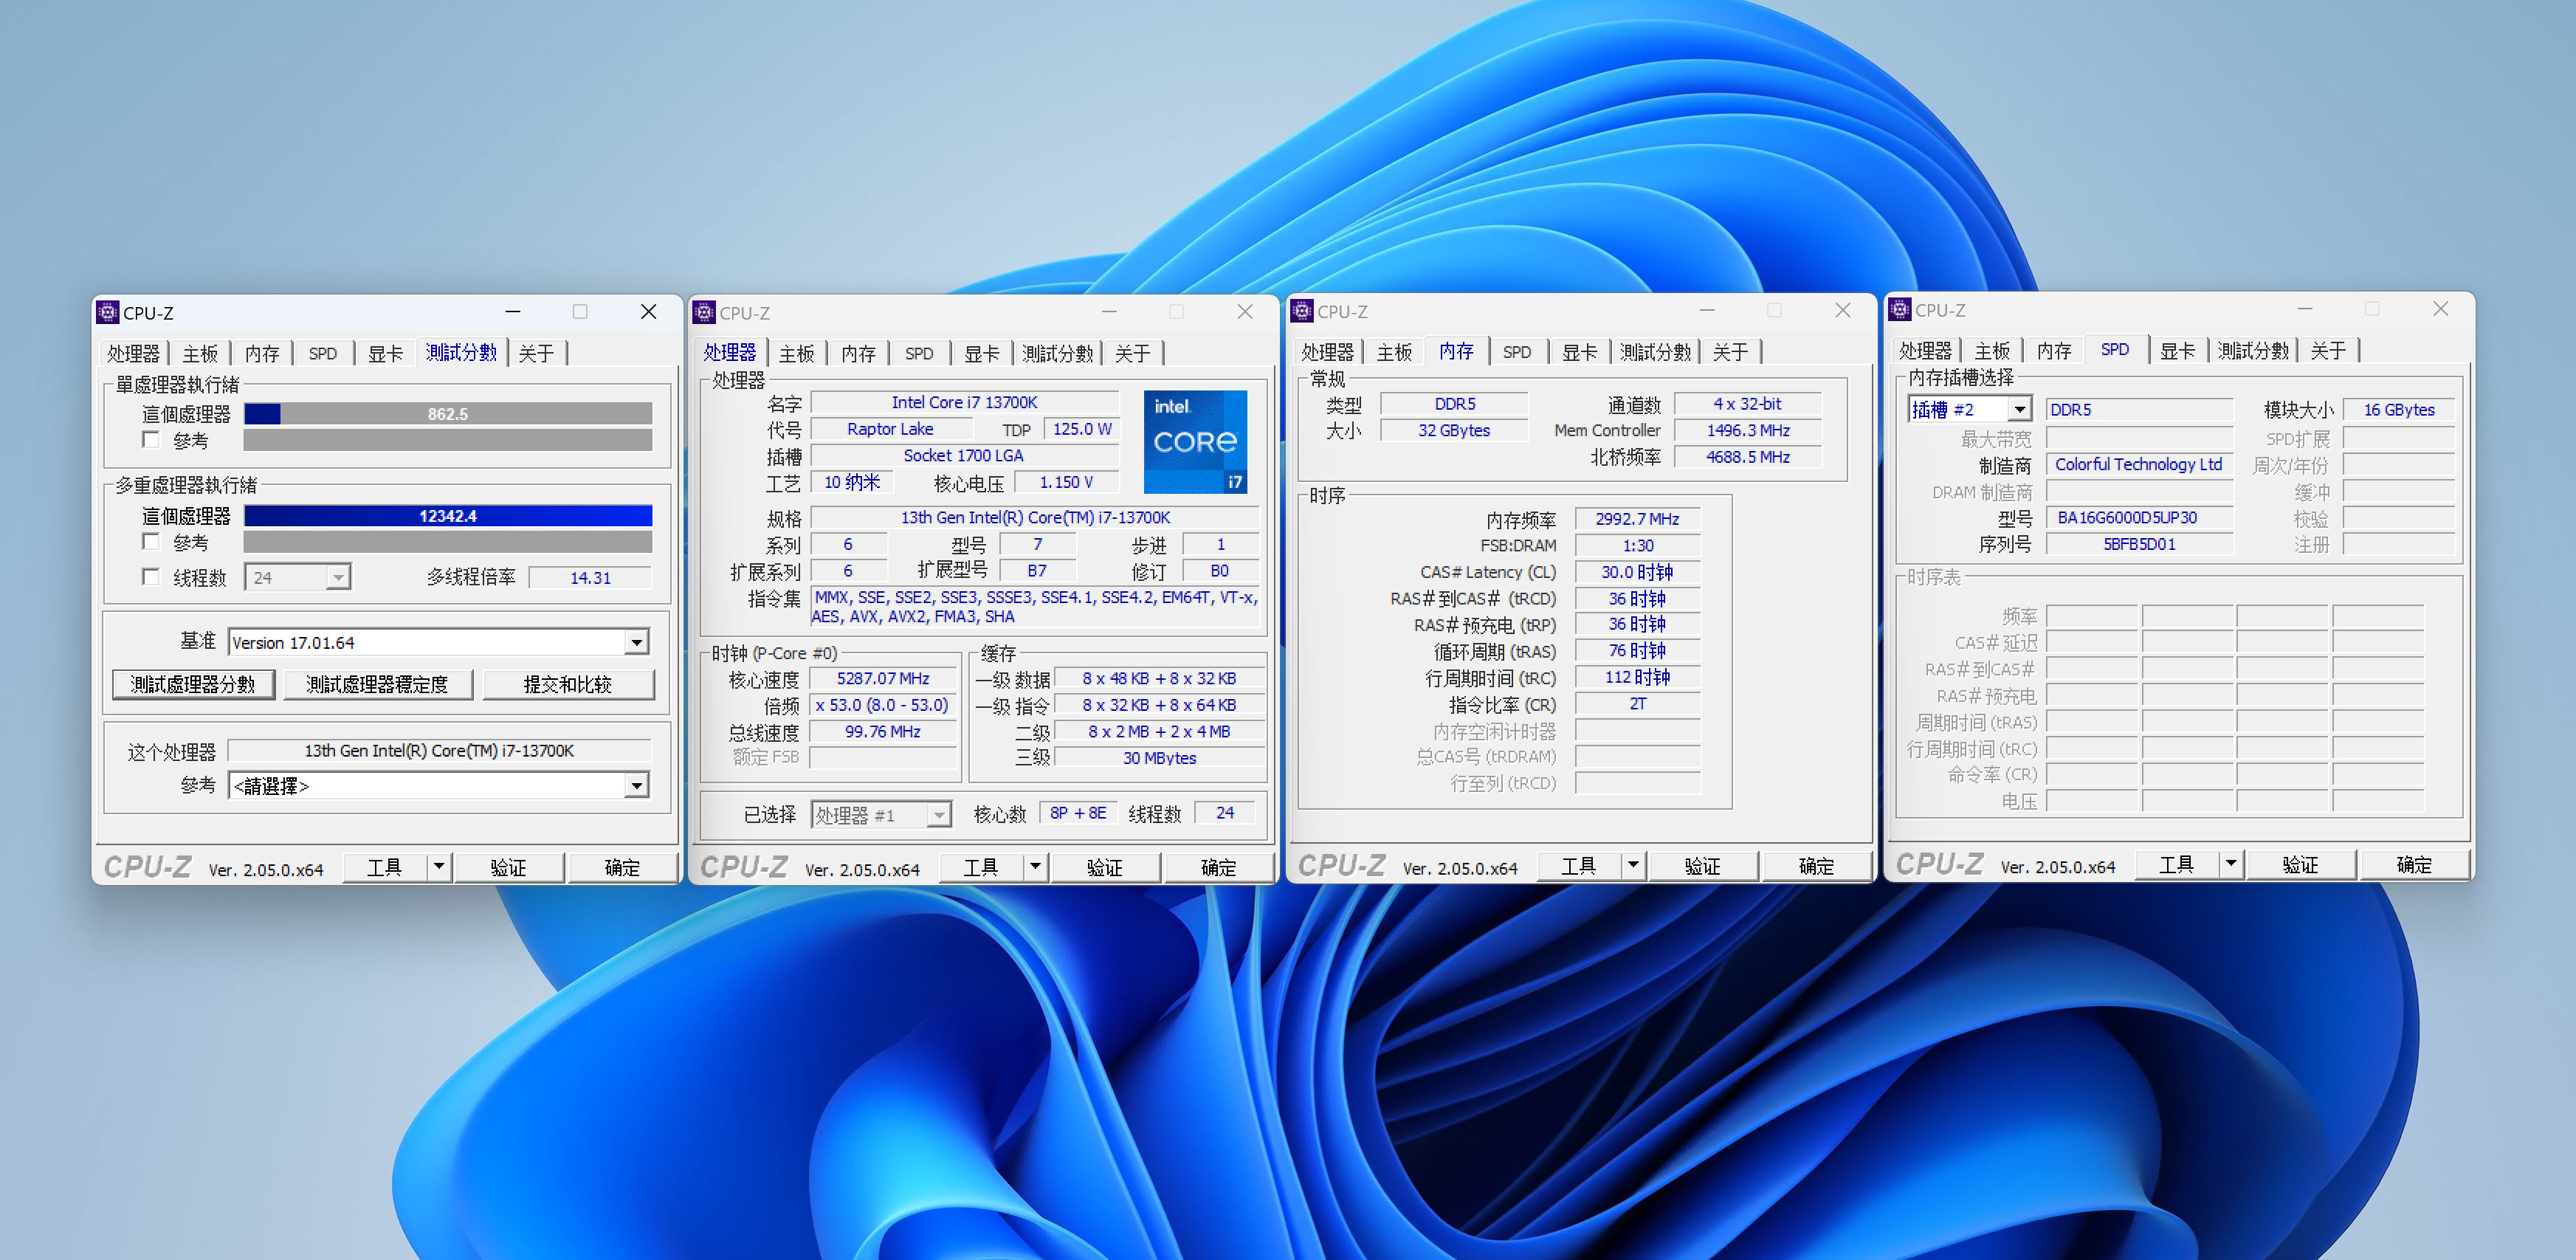Click the CPU-Z app icon in the benchmark window title bar
The height and width of the screenshot is (1260, 2576).
(x=108, y=312)
